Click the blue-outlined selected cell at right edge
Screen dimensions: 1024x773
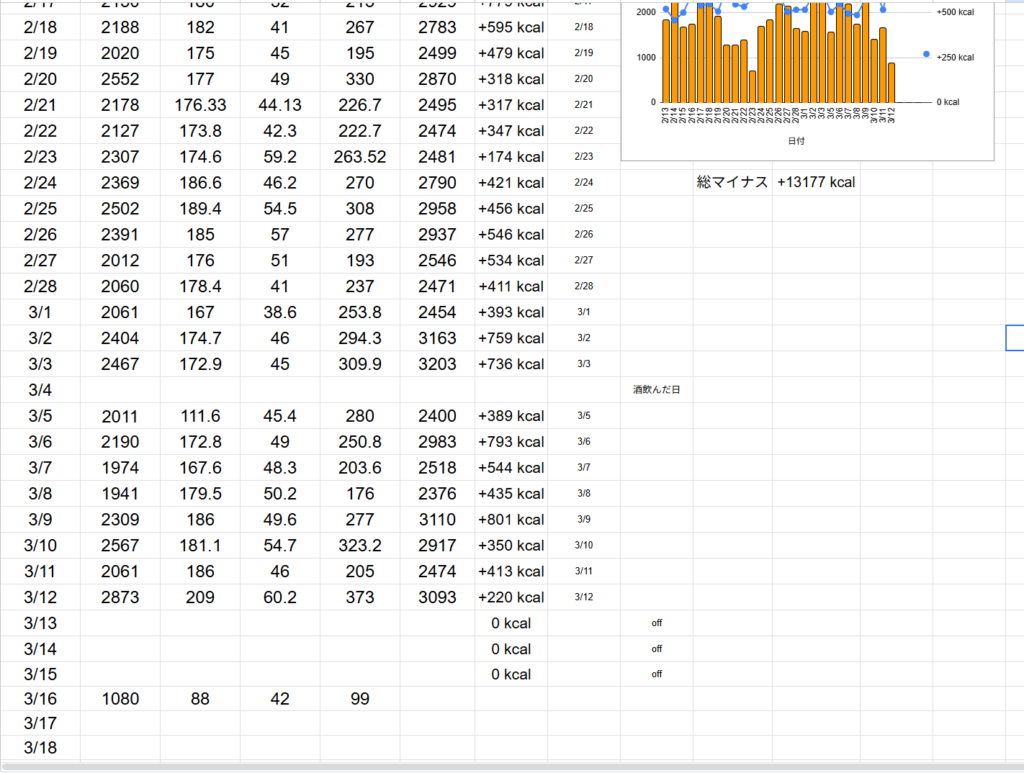tap(1015, 338)
